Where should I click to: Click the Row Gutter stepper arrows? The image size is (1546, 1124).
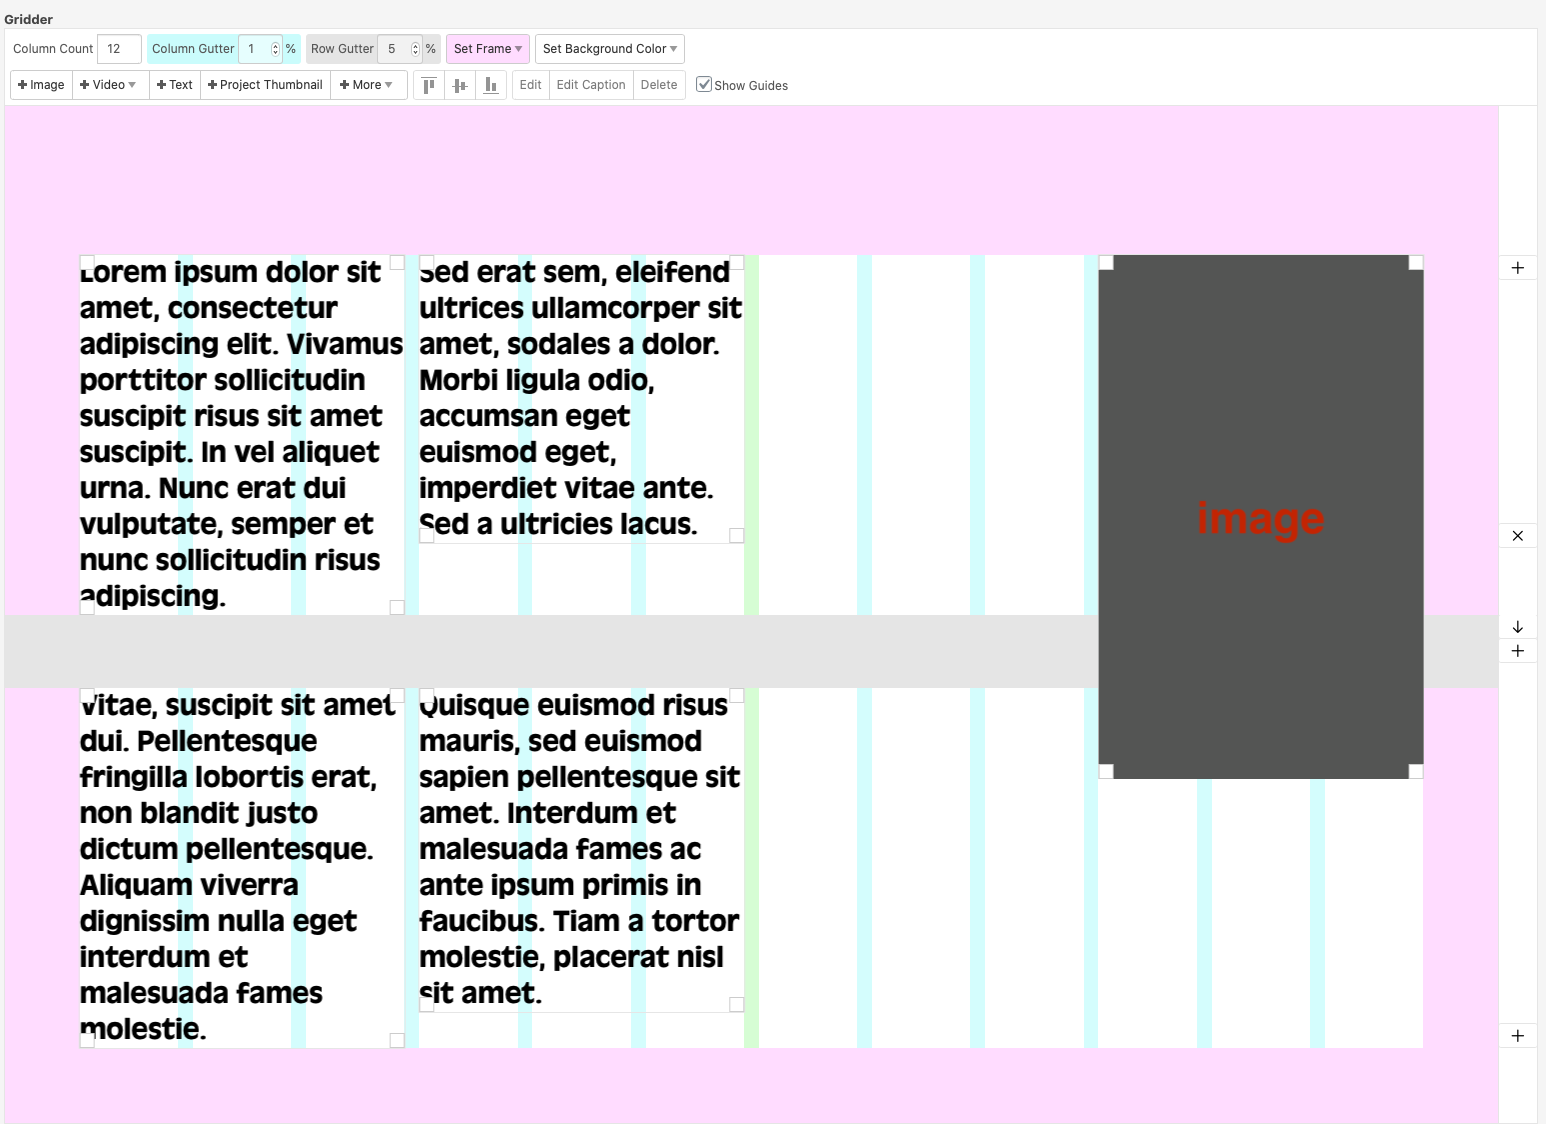click(415, 49)
